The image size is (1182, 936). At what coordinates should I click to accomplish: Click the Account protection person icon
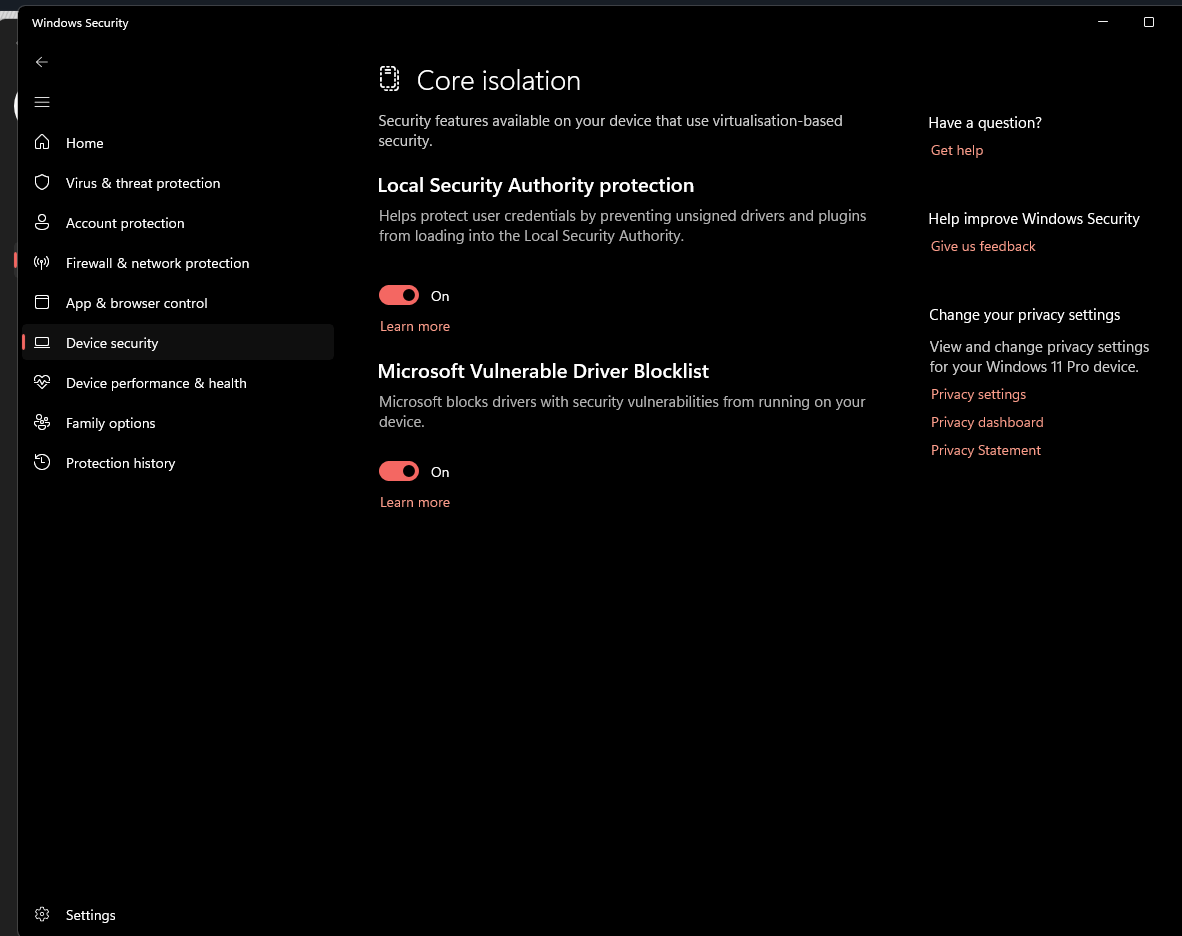point(42,222)
